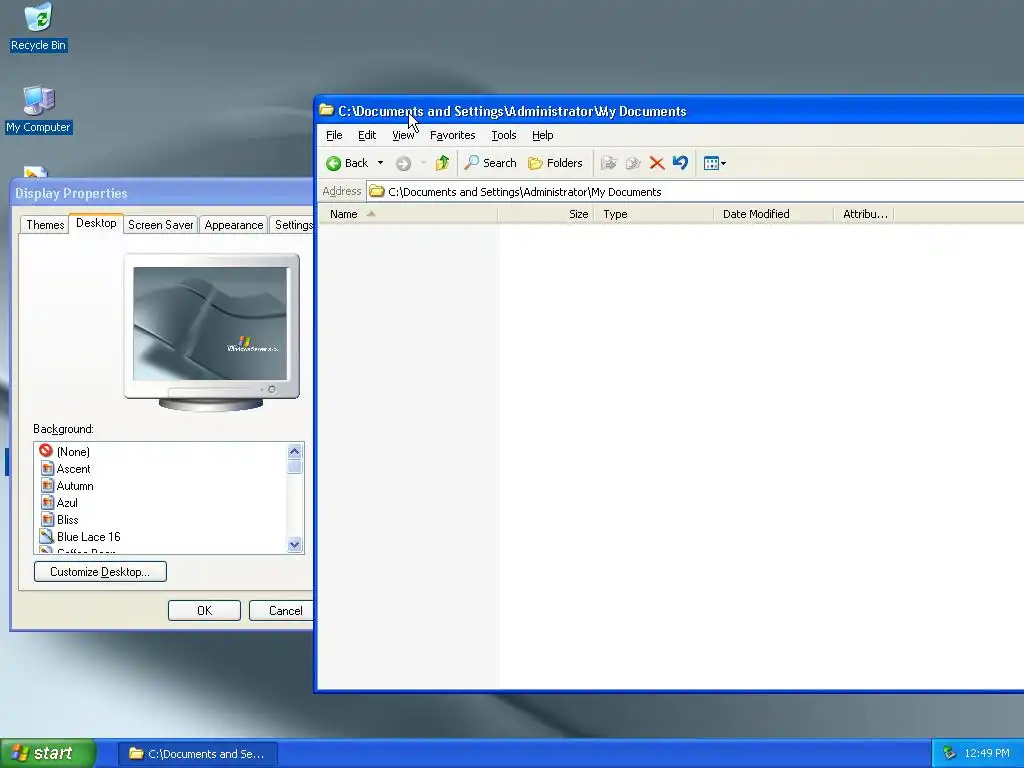Screen dimensions: 1024x768
Task: Click the Display Properties title bar
Action: tap(162, 193)
